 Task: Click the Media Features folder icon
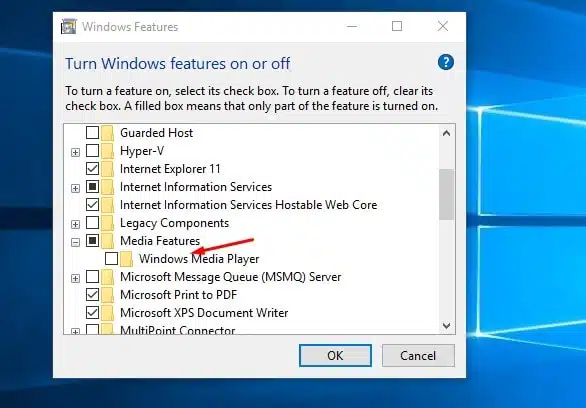tap(108, 241)
